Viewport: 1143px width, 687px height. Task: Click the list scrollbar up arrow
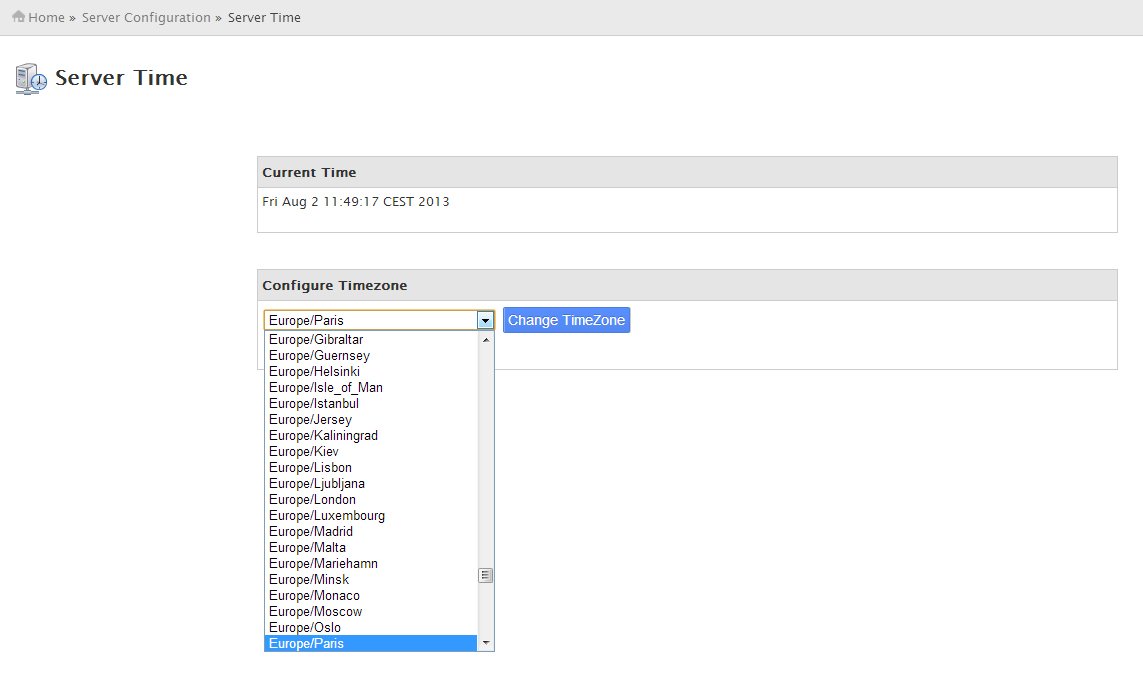pyautogui.click(x=486, y=340)
